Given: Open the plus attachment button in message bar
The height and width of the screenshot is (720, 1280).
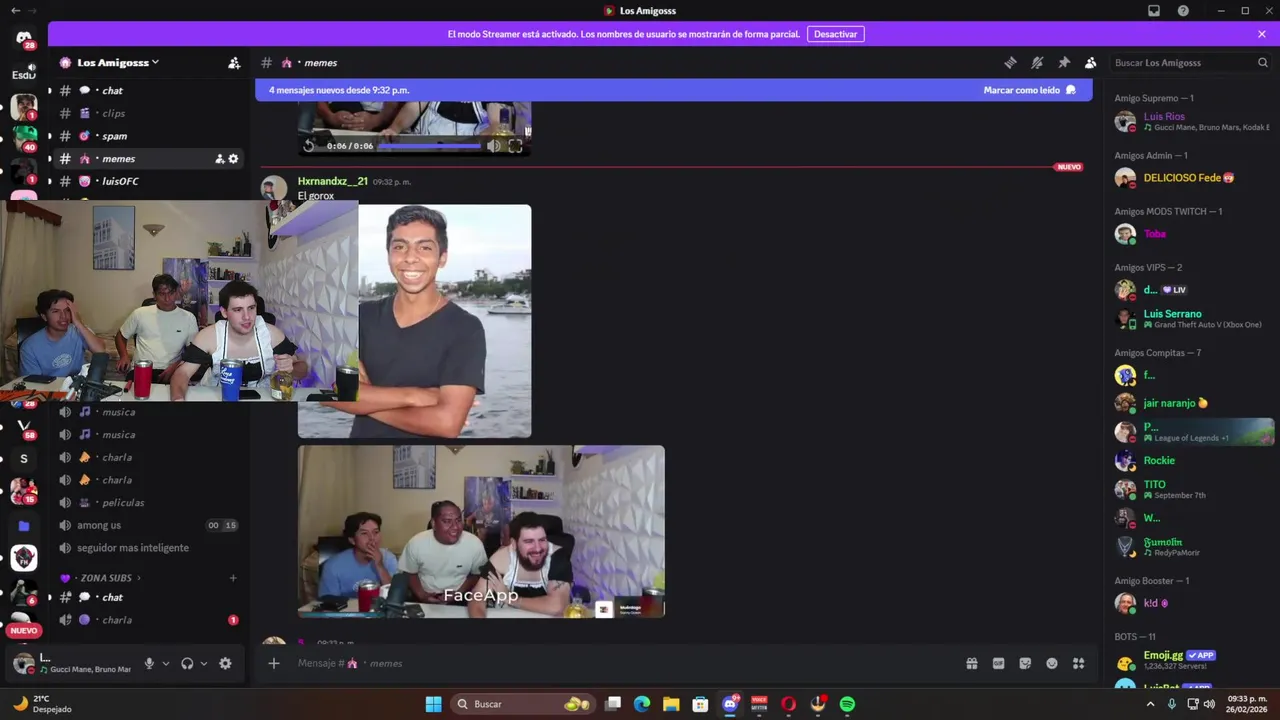Looking at the screenshot, I should click(274, 663).
